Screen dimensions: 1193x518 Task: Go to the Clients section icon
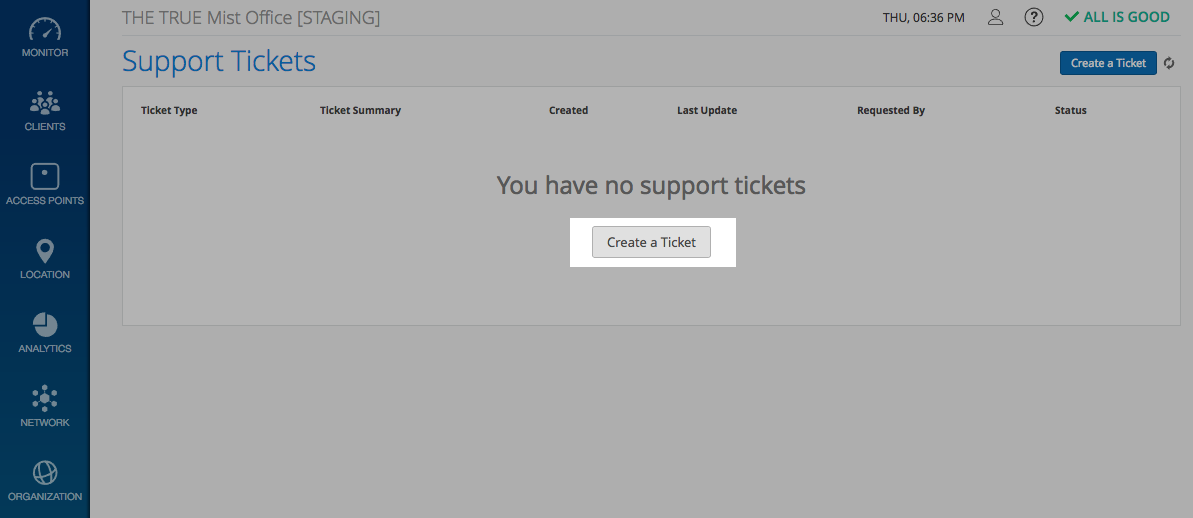coord(45,103)
